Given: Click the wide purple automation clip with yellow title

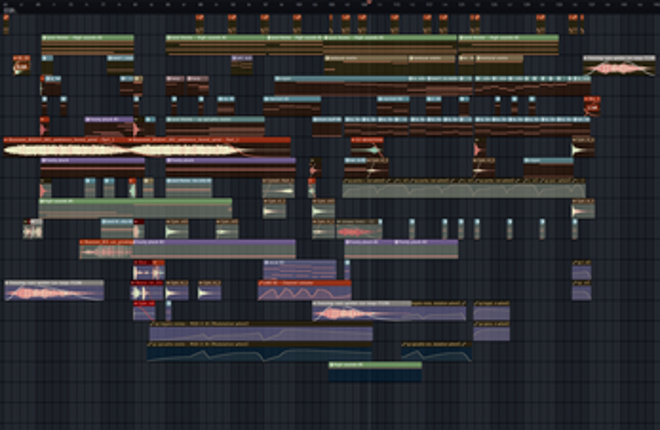Looking at the screenshot, I should coord(260,331).
